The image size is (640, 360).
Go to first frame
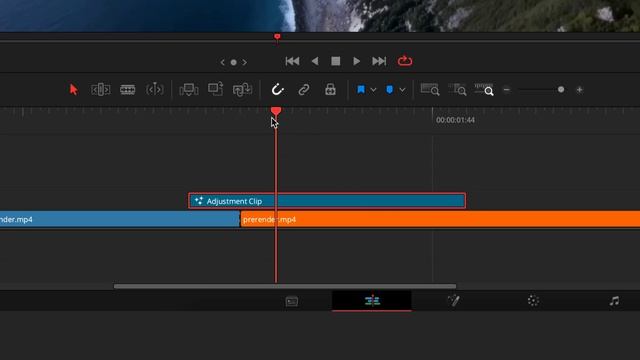(292, 61)
